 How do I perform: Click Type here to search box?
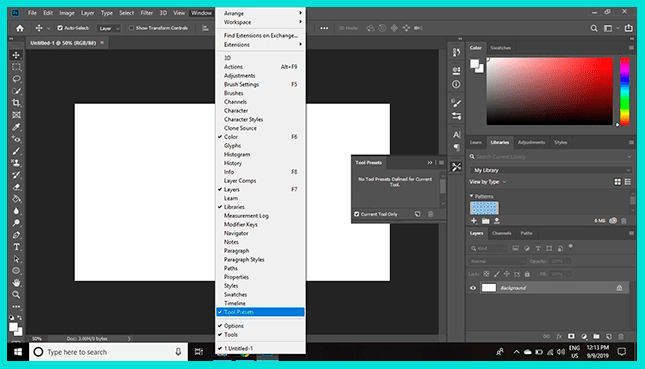pos(108,352)
